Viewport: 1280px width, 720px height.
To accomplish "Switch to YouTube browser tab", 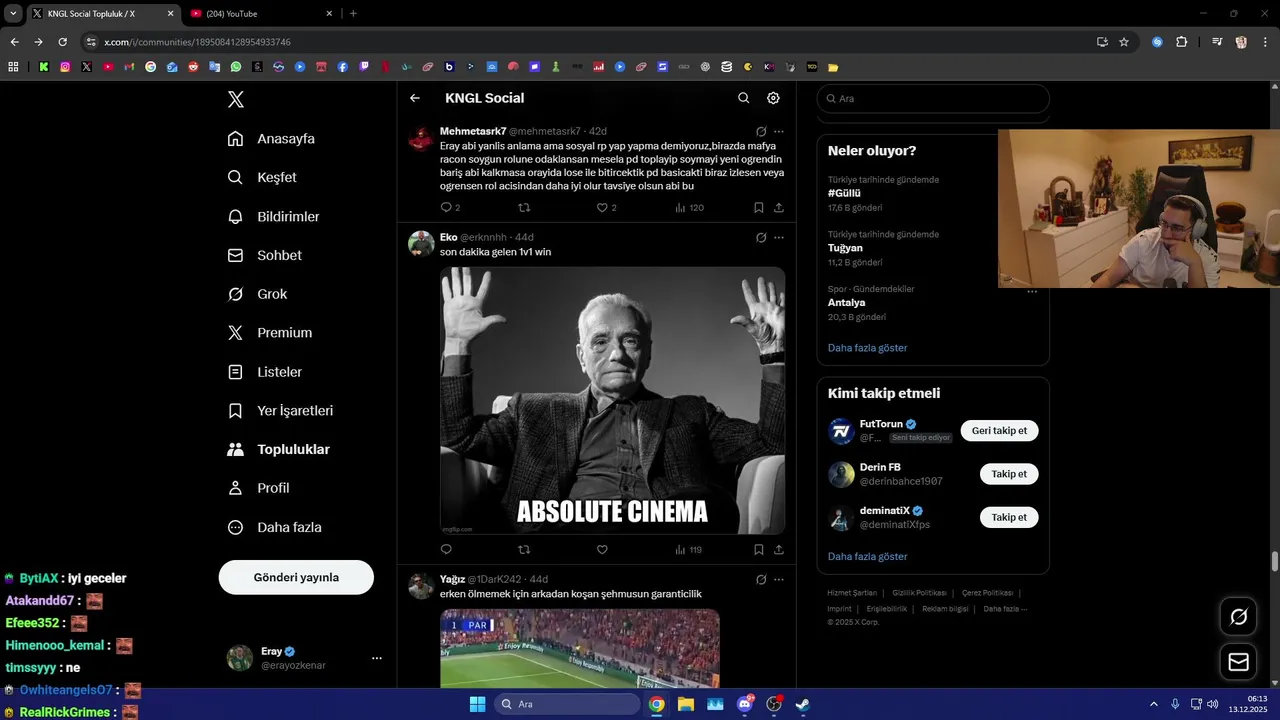I will click(260, 13).
